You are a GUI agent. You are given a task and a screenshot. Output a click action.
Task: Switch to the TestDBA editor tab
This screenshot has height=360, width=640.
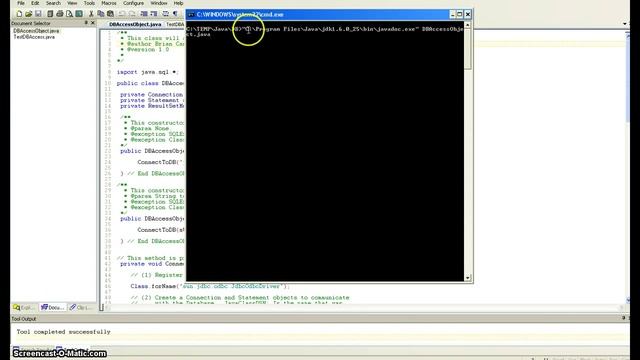(x=175, y=24)
